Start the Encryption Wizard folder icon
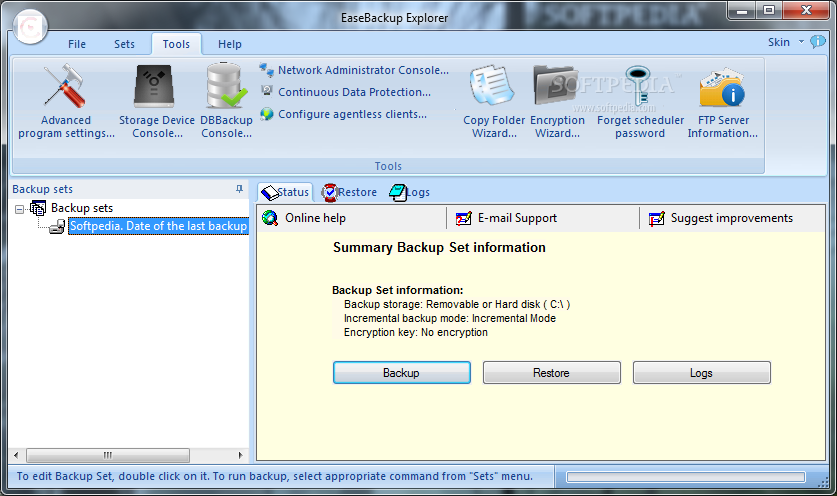 pos(556,85)
